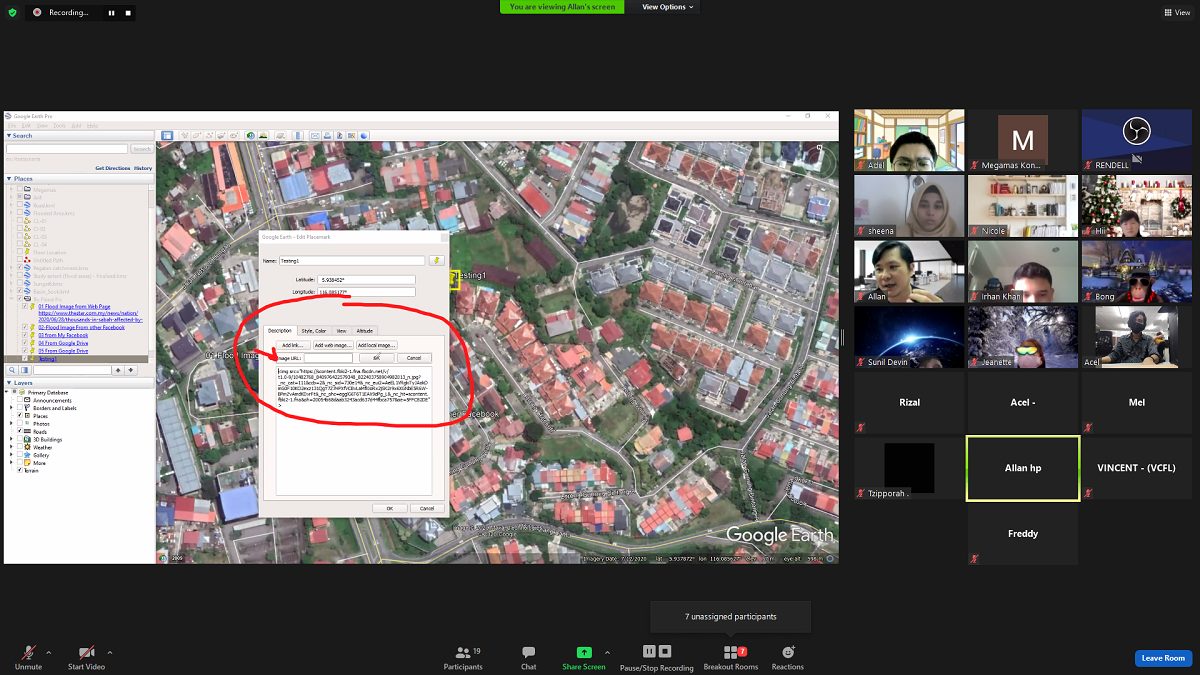This screenshot has height=675, width=1200.
Task: Click the Unmute microphone icon
Action: click(29, 652)
